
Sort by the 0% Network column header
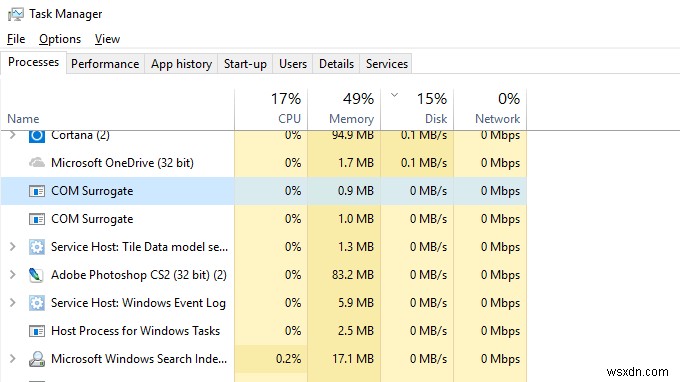(x=490, y=109)
